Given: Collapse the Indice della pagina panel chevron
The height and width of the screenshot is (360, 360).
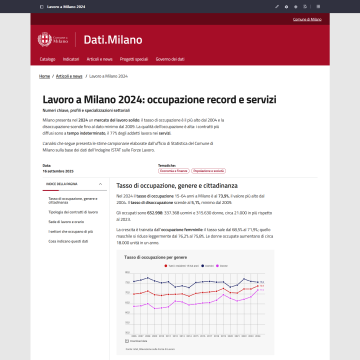Looking at the screenshot, I should pyautogui.click(x=100, y=184).
